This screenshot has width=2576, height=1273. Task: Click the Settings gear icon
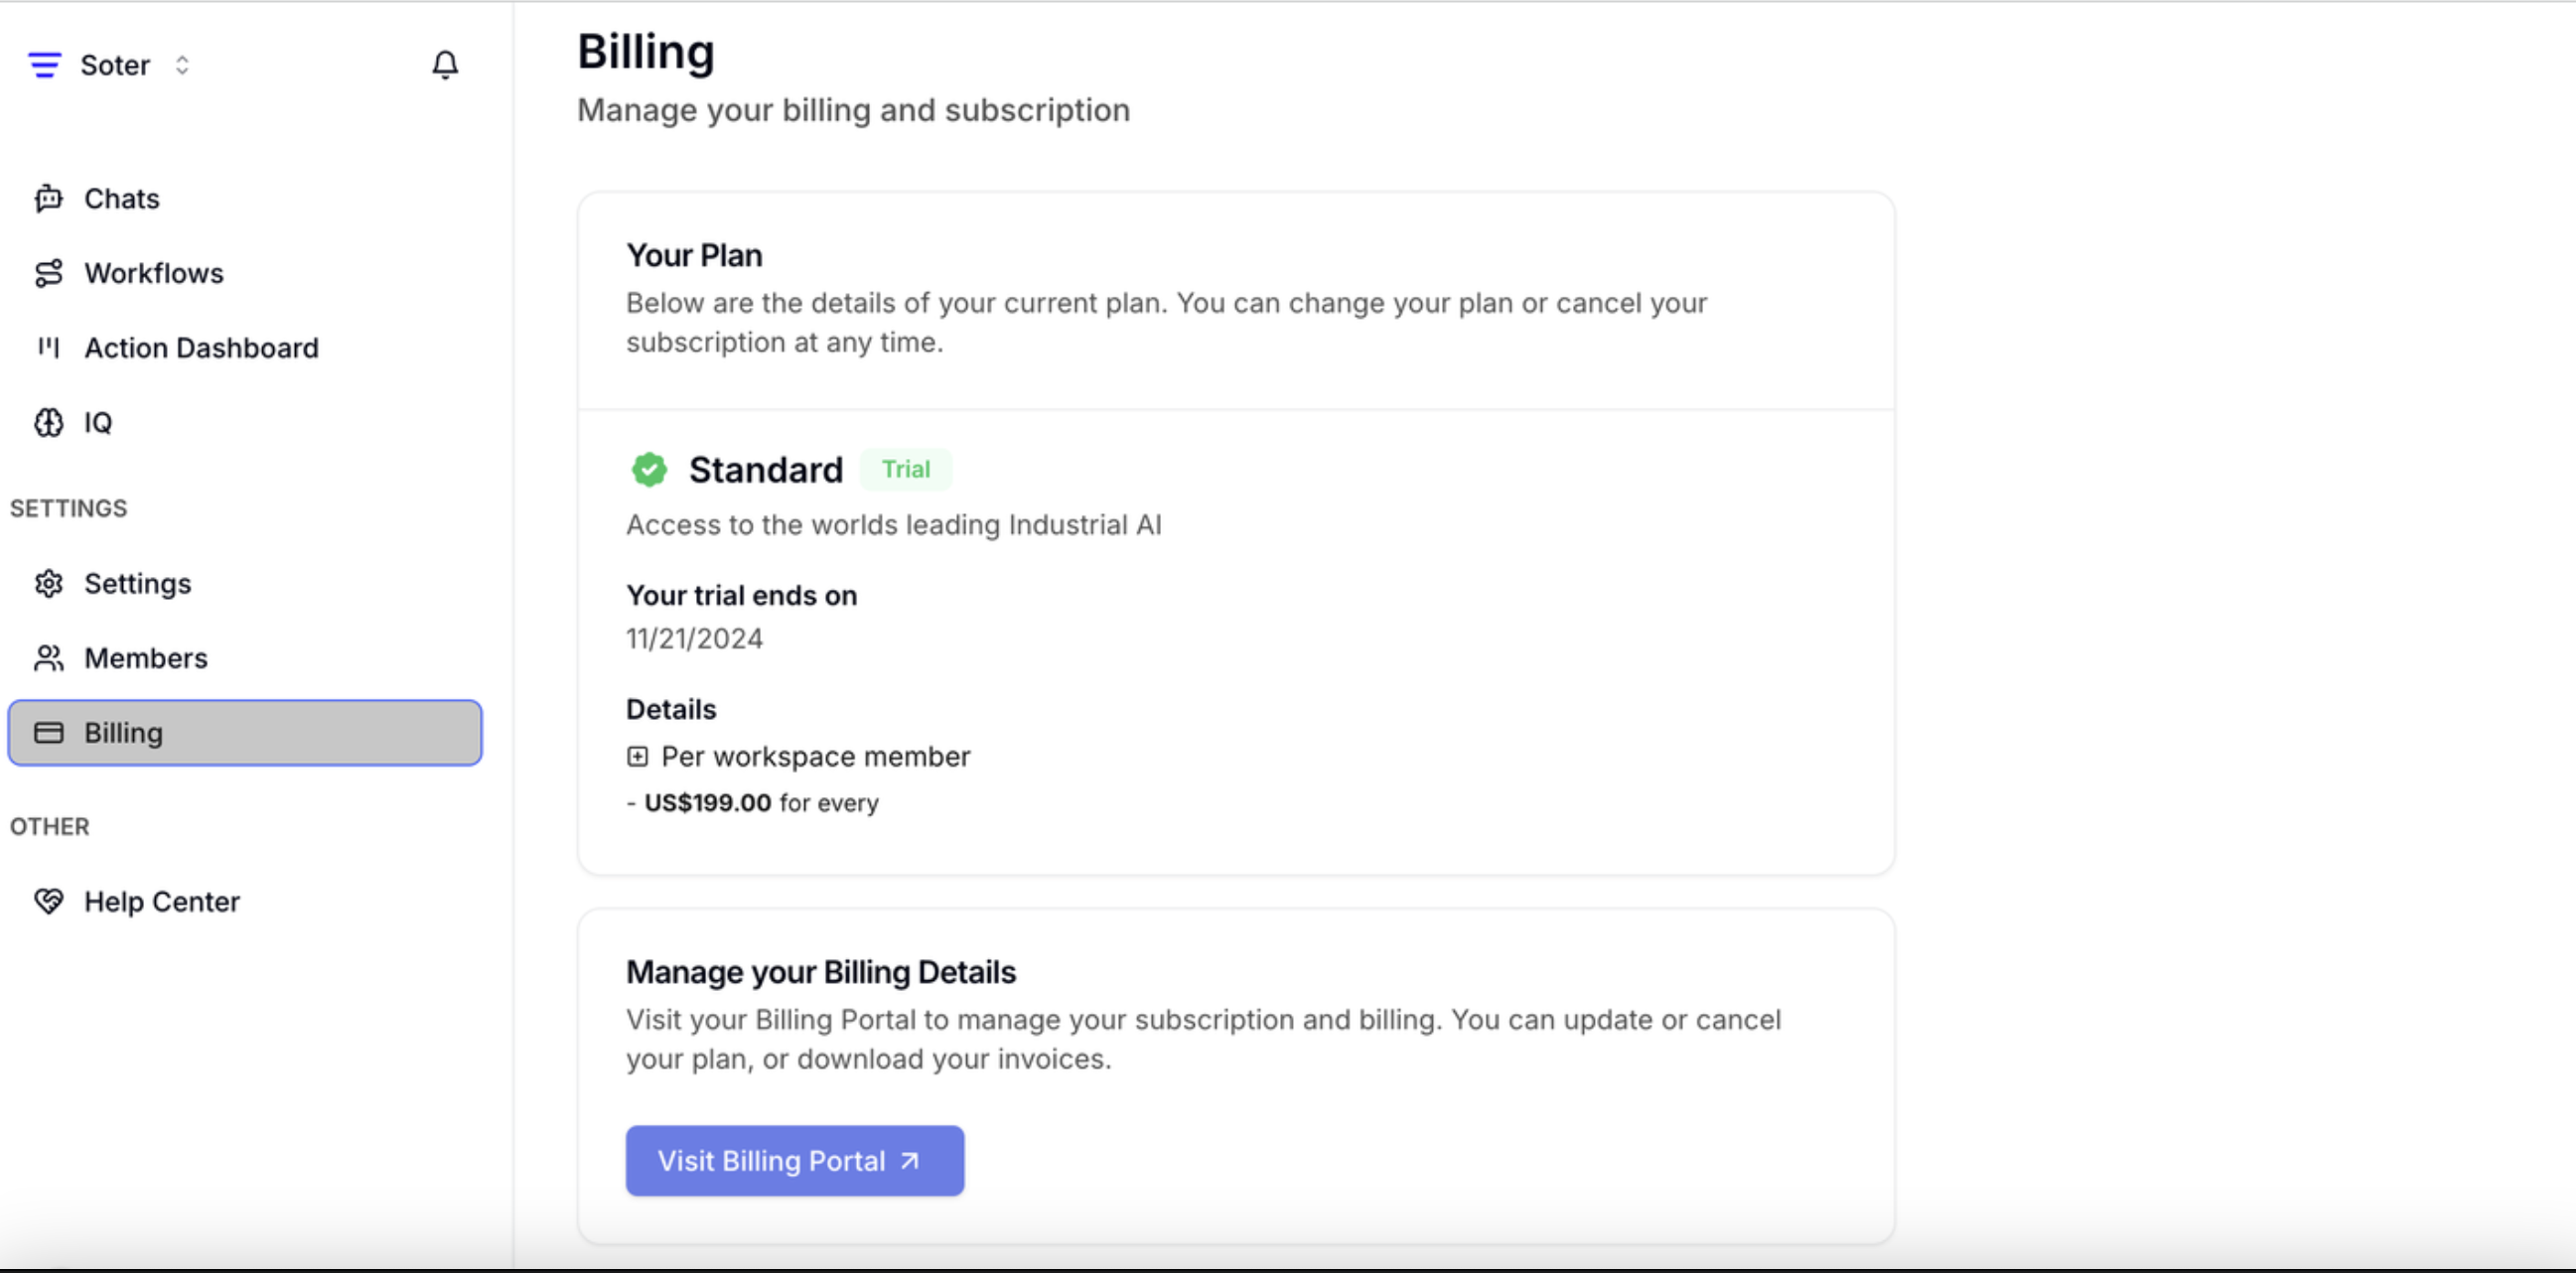48,583
